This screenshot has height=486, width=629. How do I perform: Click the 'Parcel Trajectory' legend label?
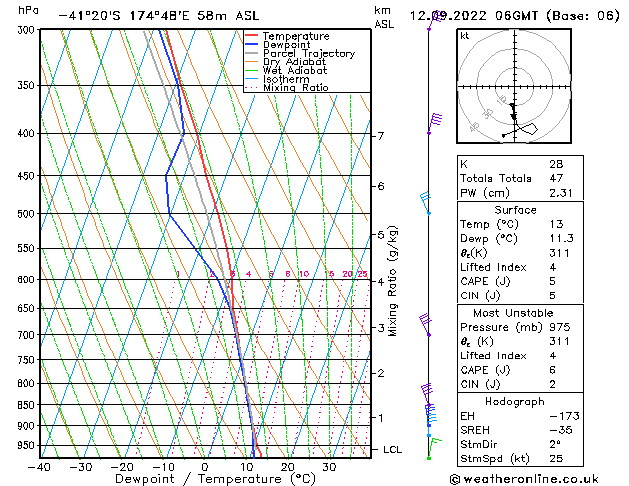309,53
